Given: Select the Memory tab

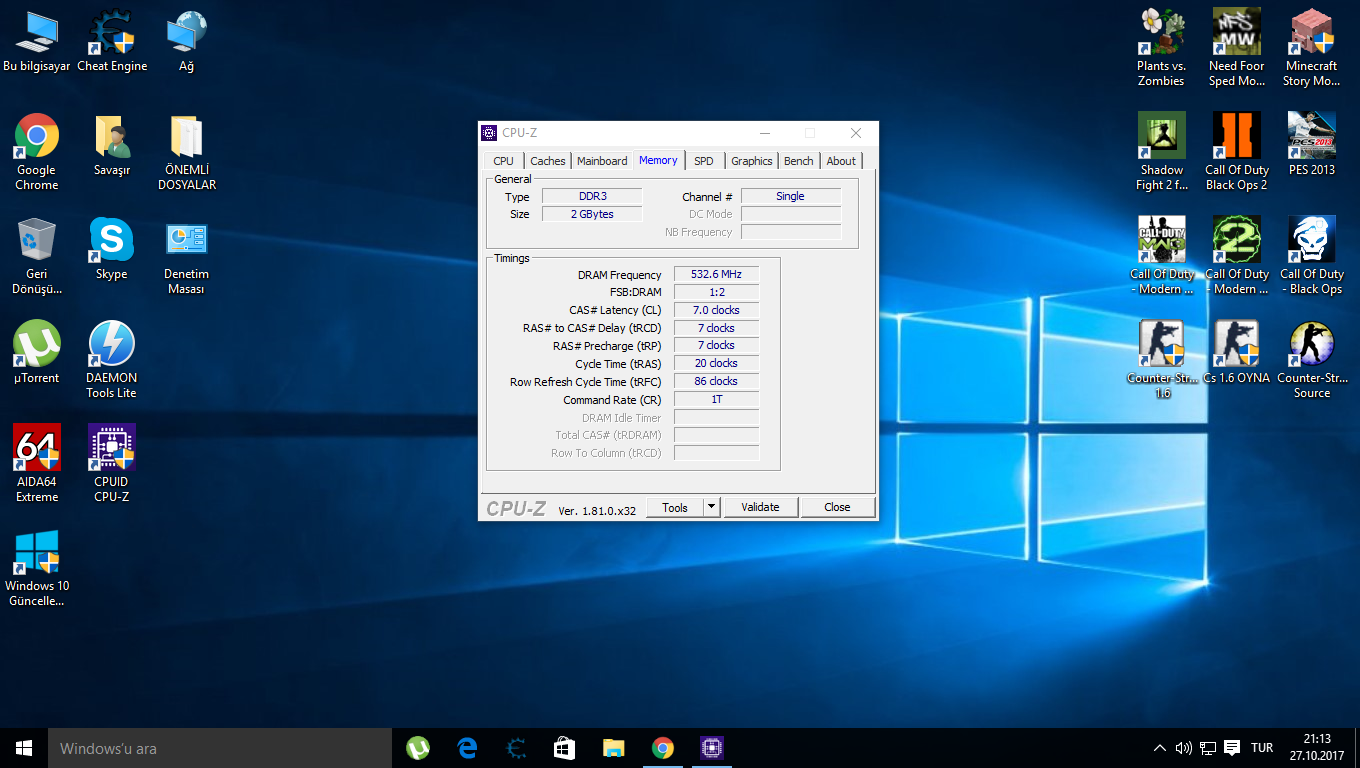Looking at the screenshot, I should [x=658, y=160].
